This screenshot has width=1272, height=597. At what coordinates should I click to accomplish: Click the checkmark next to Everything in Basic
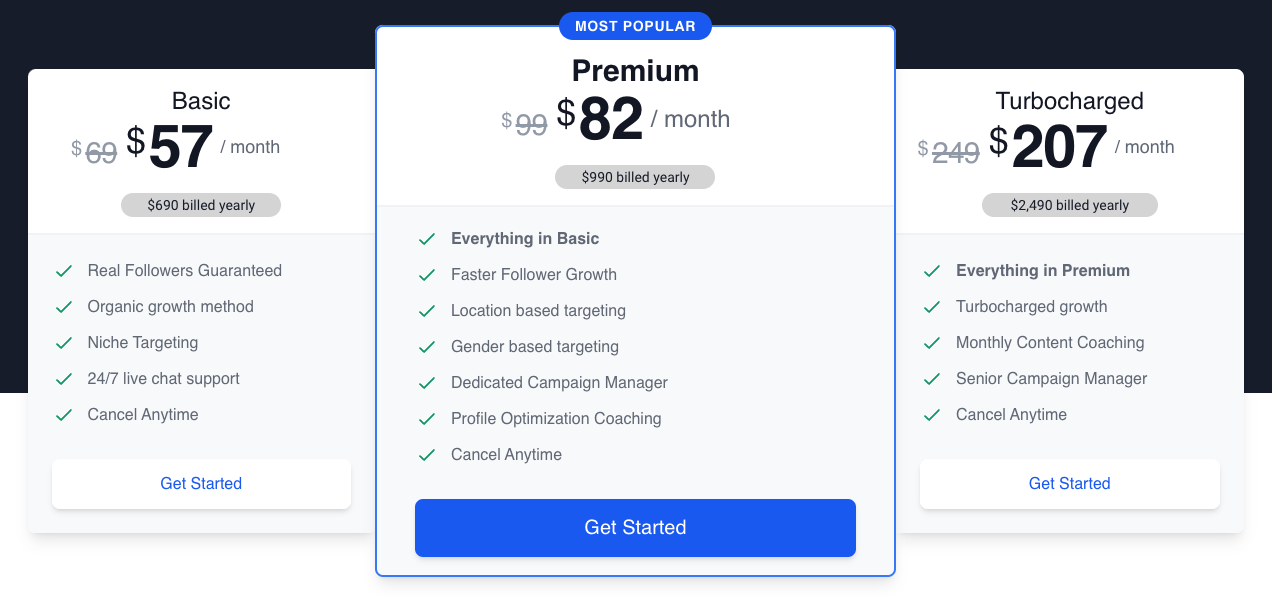tap(427, 238)
